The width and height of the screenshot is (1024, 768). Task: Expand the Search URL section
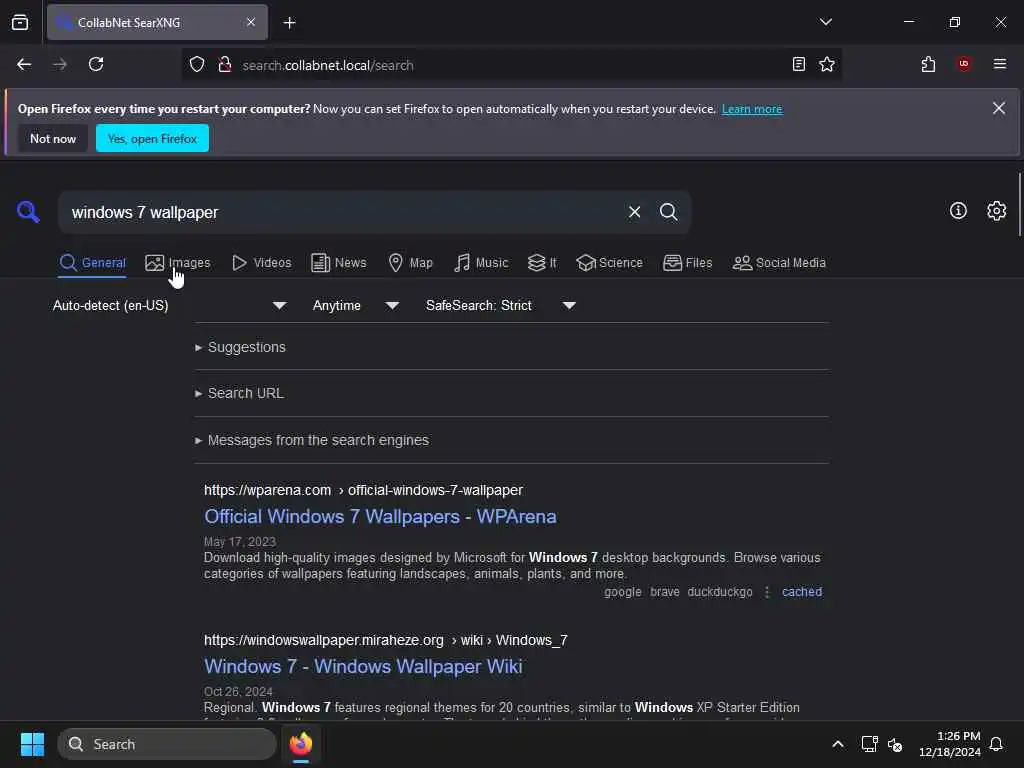tap(239, 393)
